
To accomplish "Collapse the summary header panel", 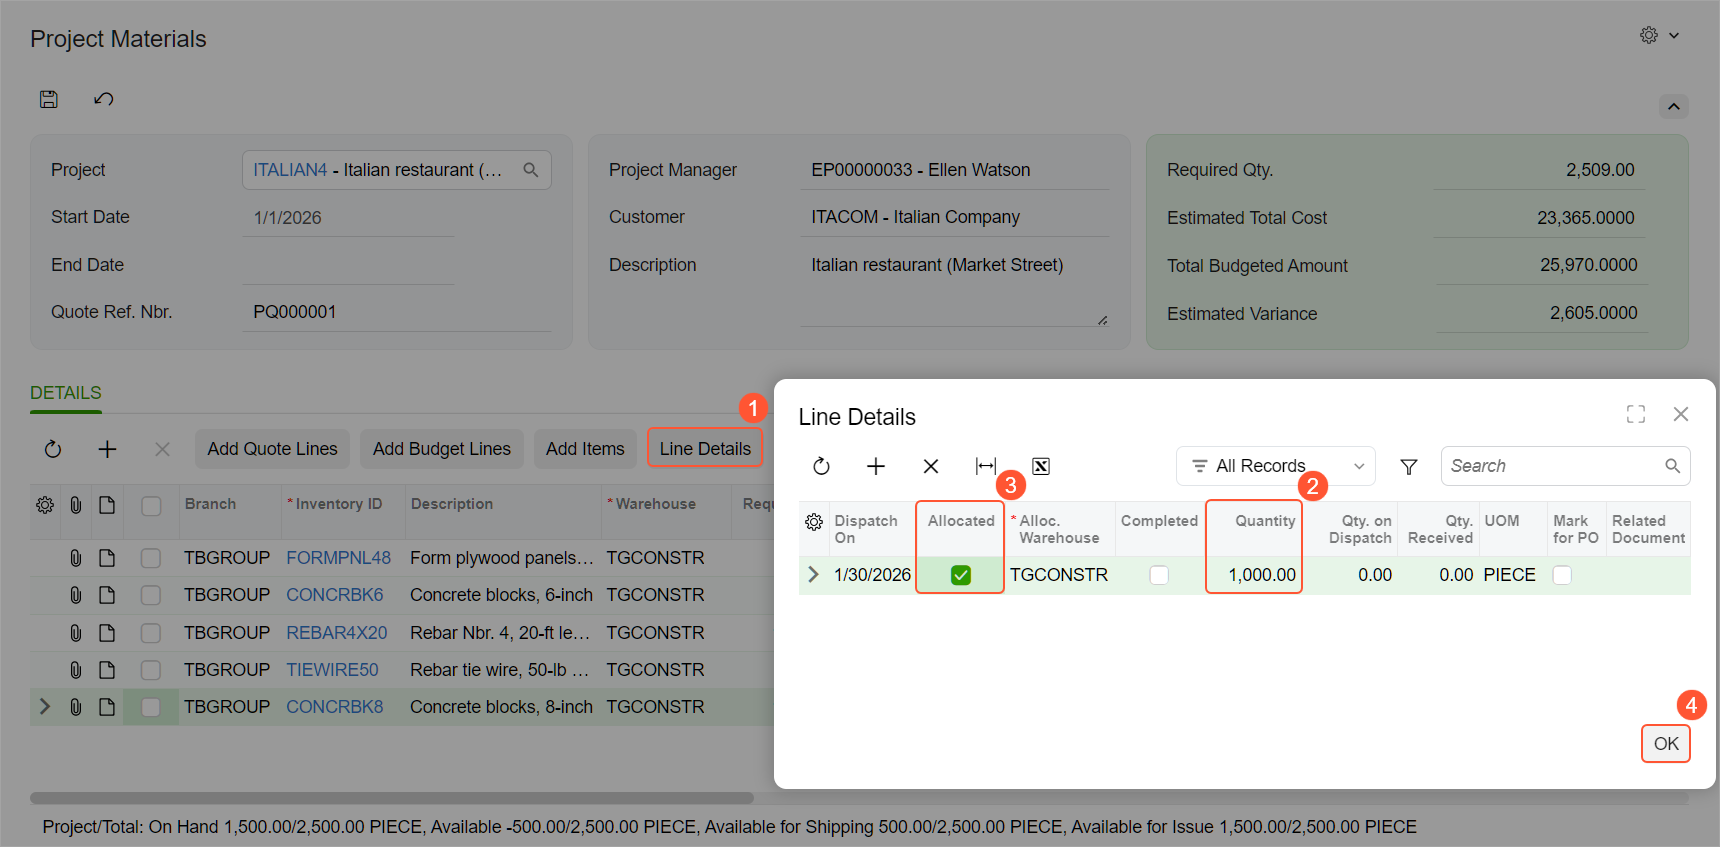I will pos(1674,106).
